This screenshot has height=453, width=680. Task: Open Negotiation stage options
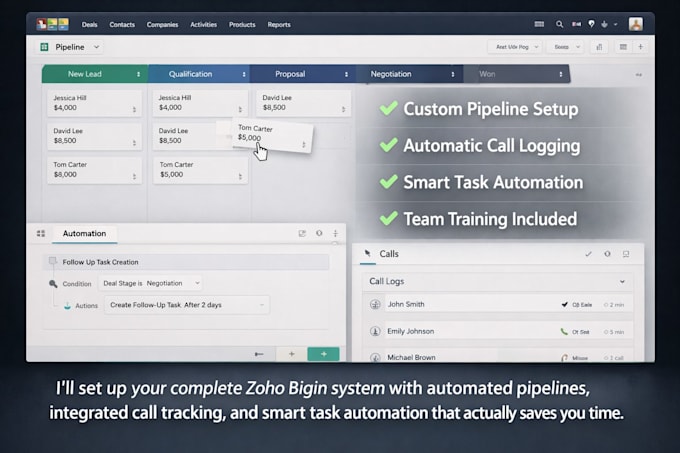(453, 75)
